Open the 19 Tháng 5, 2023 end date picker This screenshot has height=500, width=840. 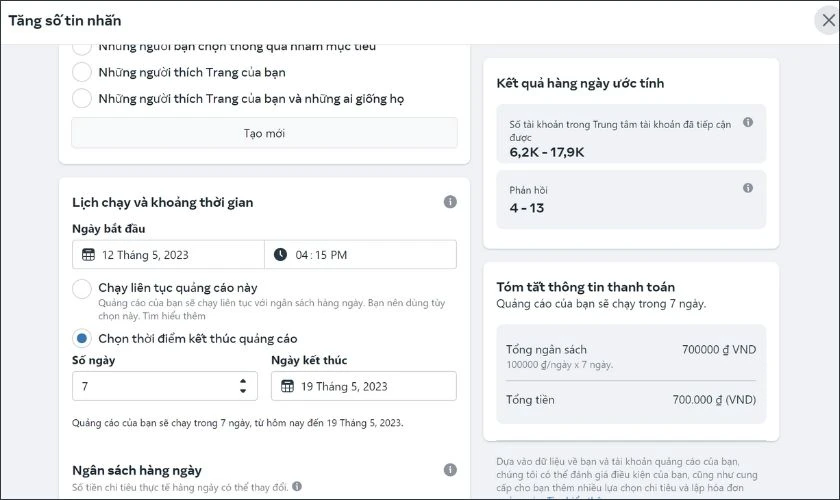click(x=364, y=386)
